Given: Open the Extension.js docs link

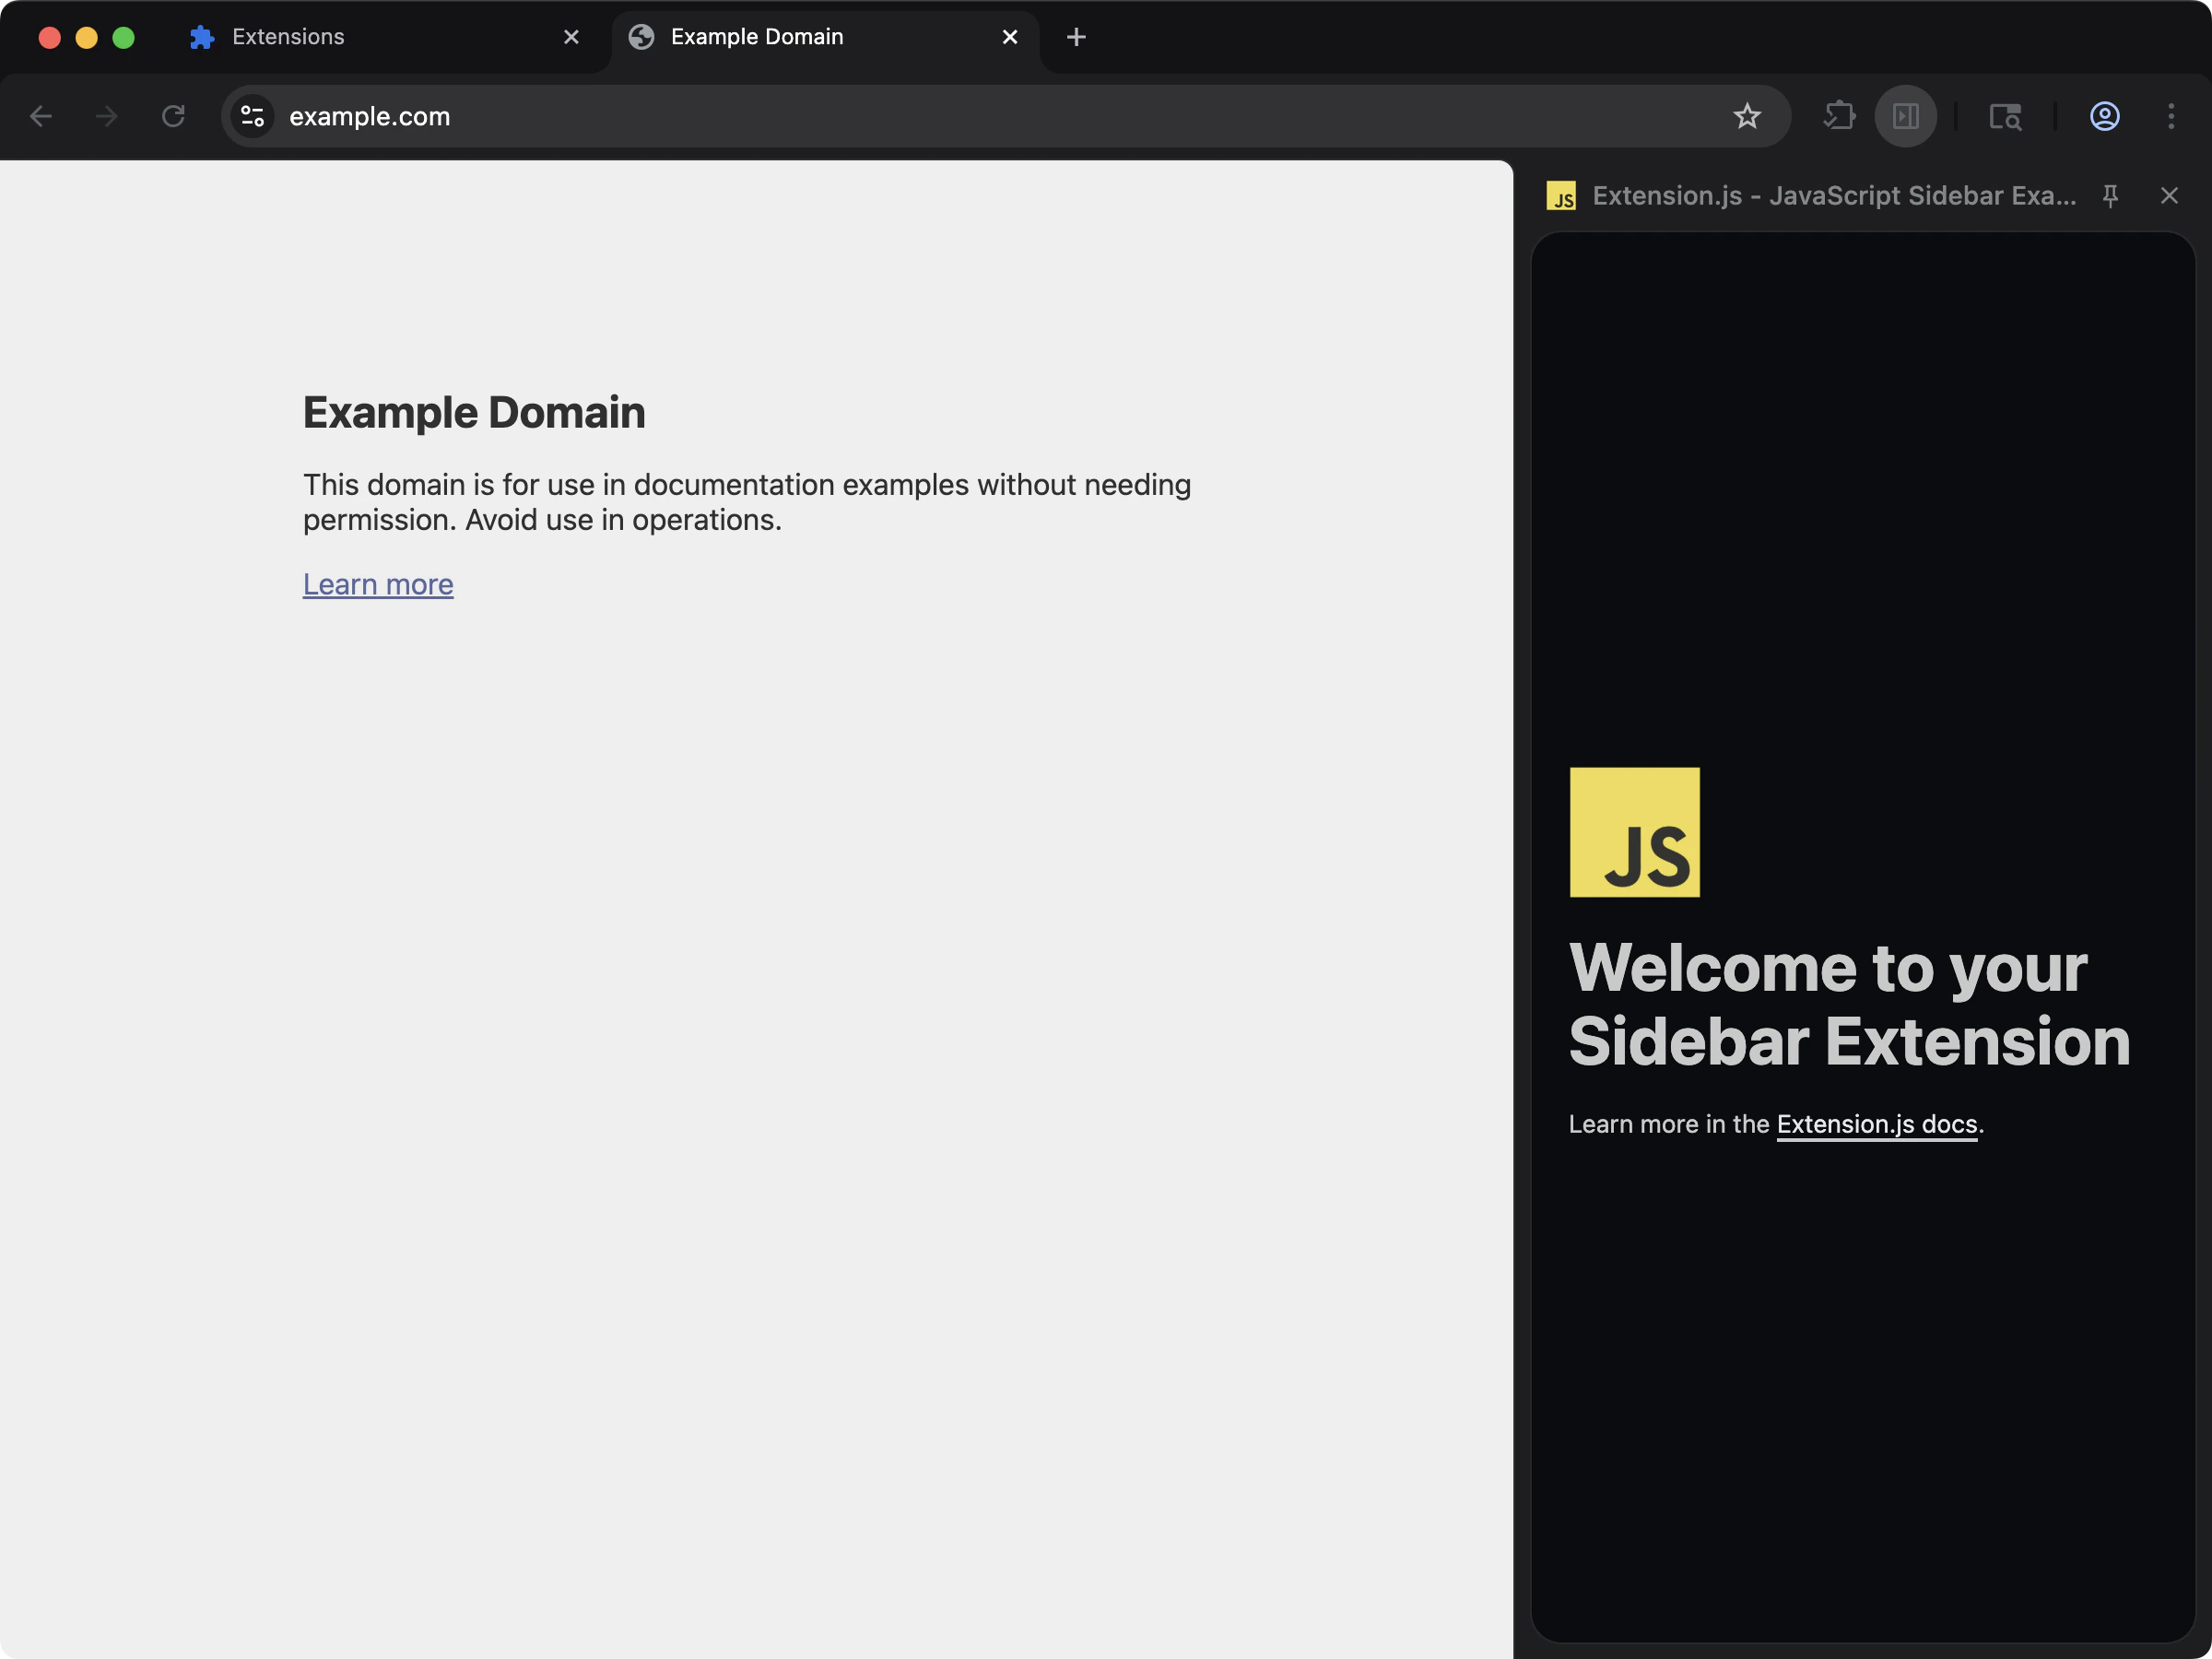Looking at the screenshot, I should [x=1876, y=1124].
